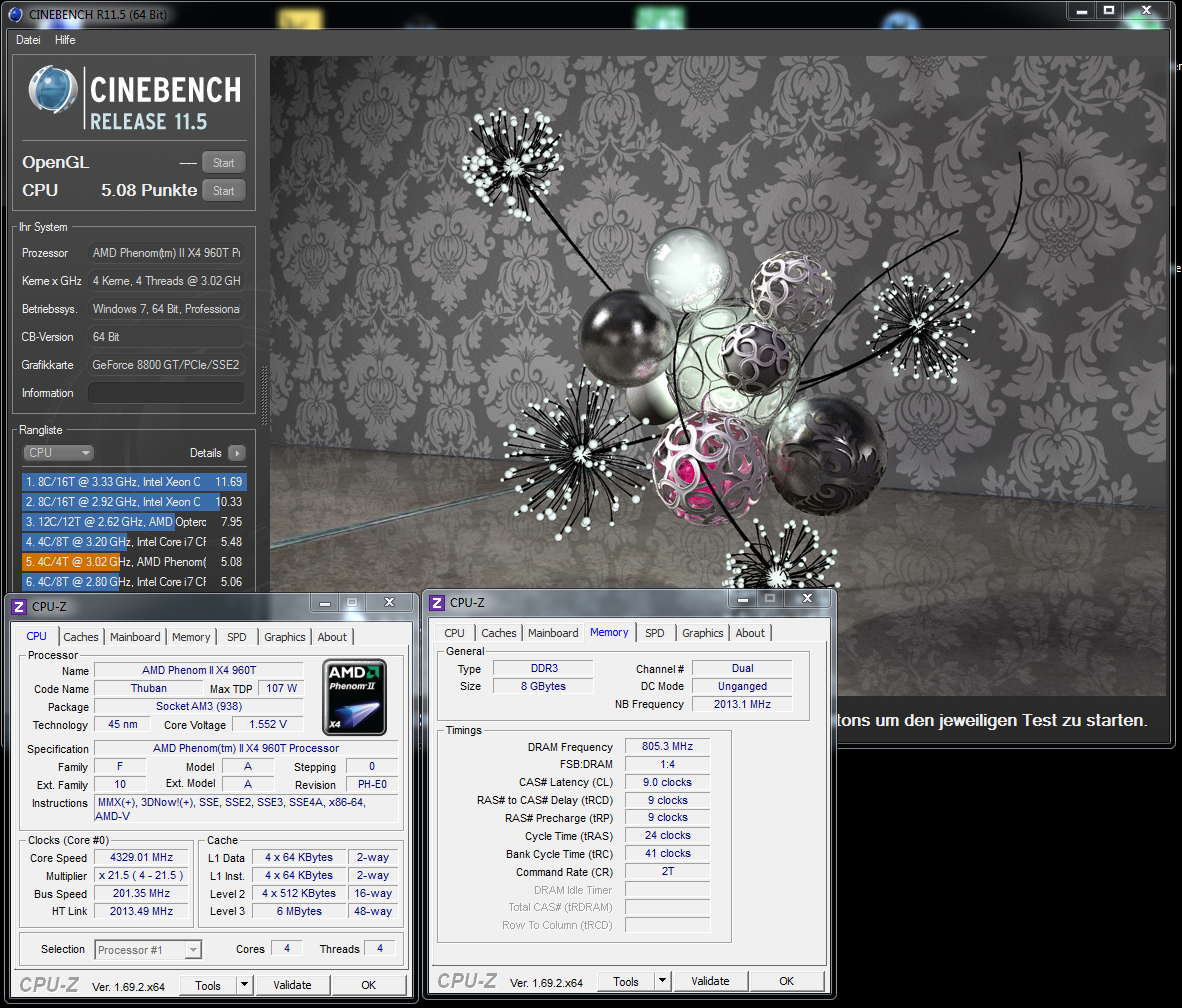Viewport: 1182px width, 1008px height.
Task: Click the Information input field
Action: pyautogui.click(x=166, y=393)
